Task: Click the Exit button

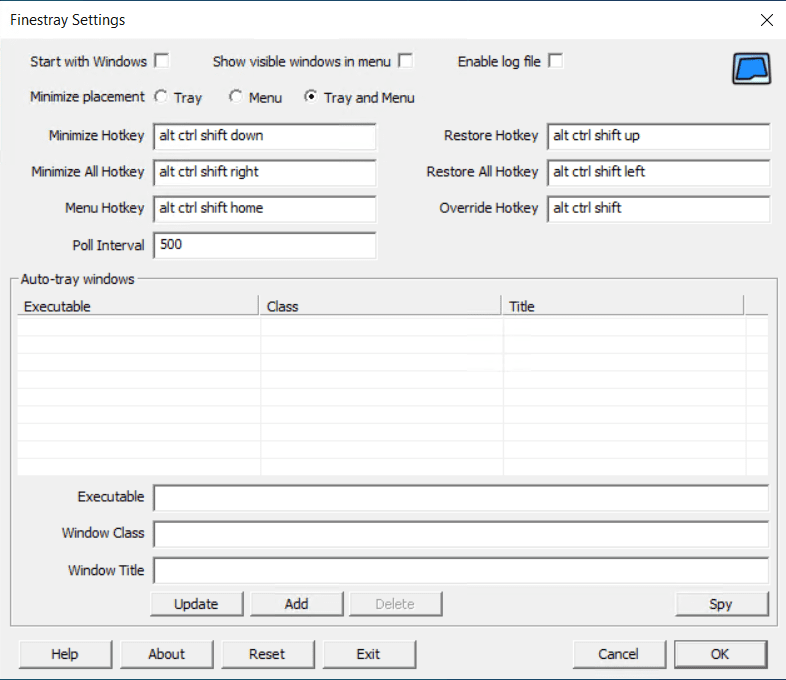Action: [x=369, y=654]
